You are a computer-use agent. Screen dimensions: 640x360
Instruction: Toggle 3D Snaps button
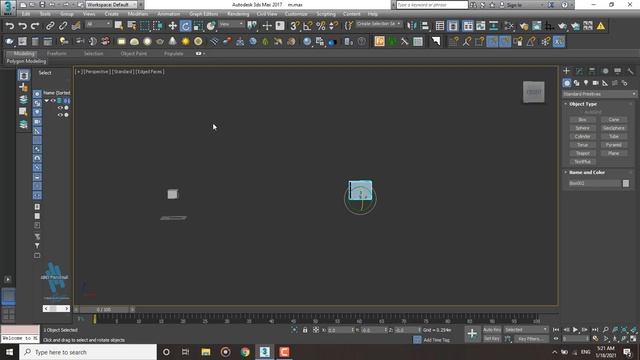295,26
